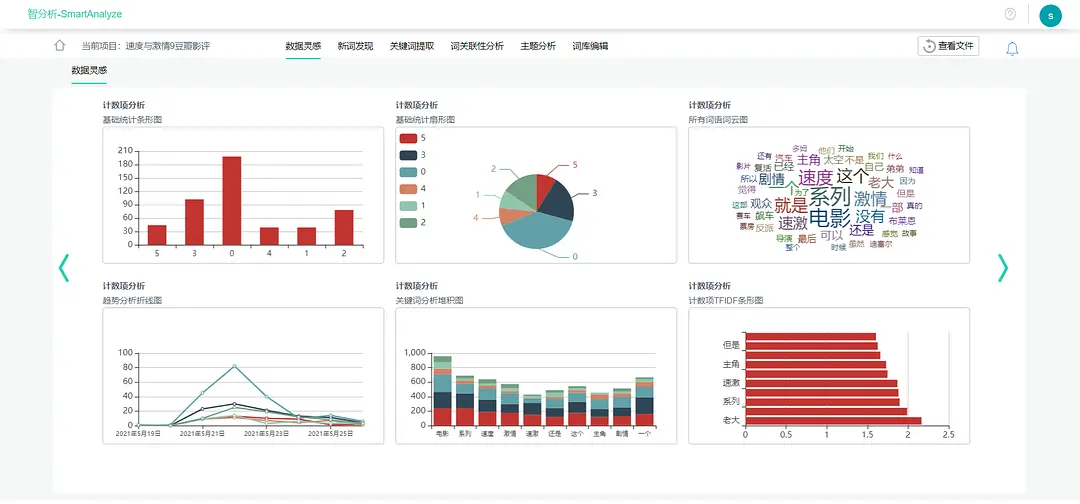Screen dimensions: 1080x504
Task: Click the tallest bar labeled 0
Action: [232, 200]
